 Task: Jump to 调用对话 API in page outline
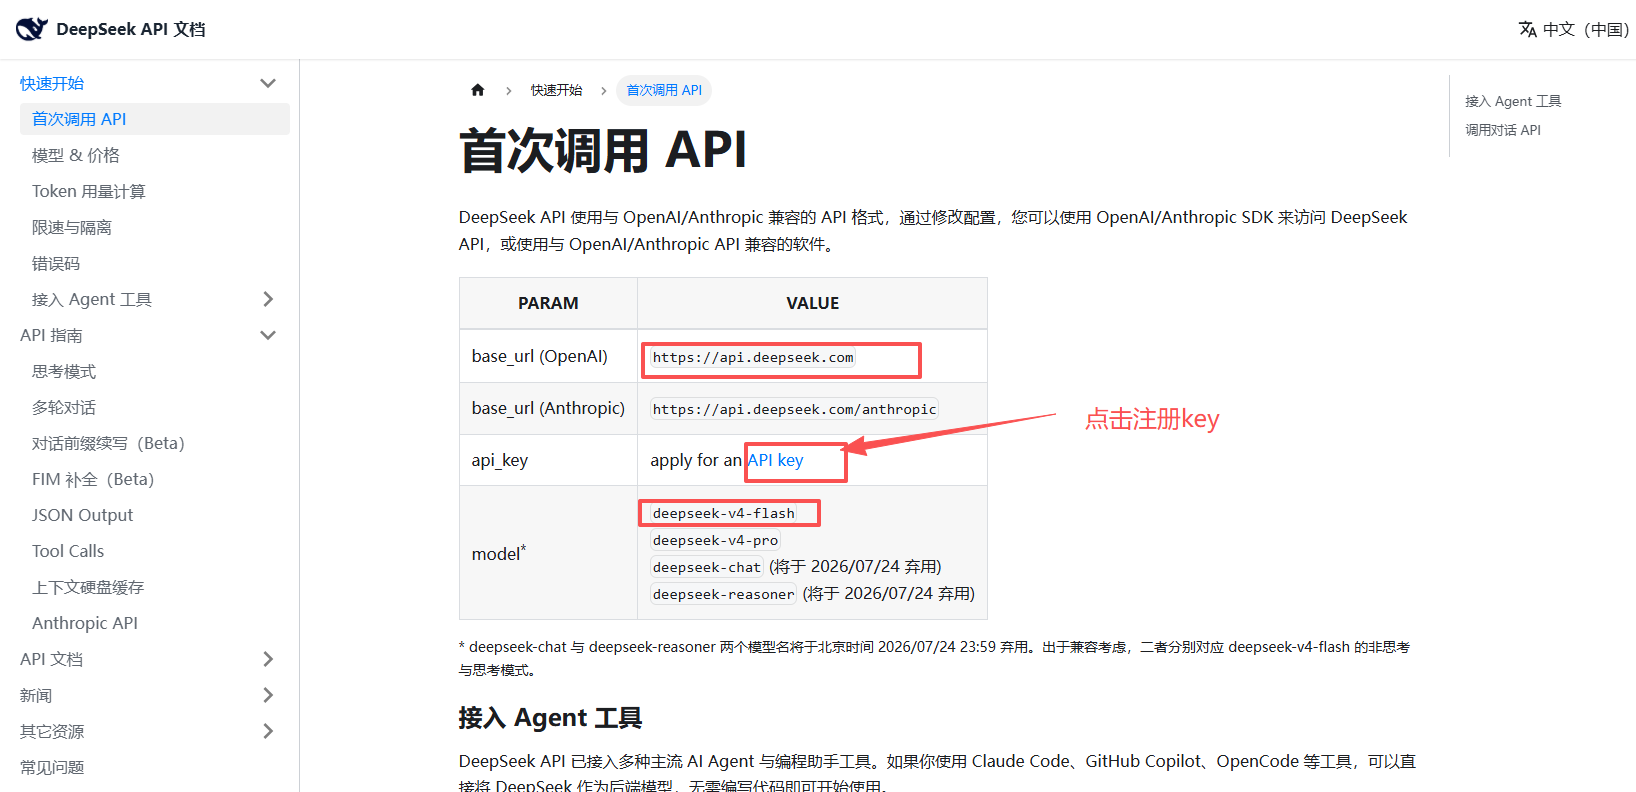[1503, 130]
